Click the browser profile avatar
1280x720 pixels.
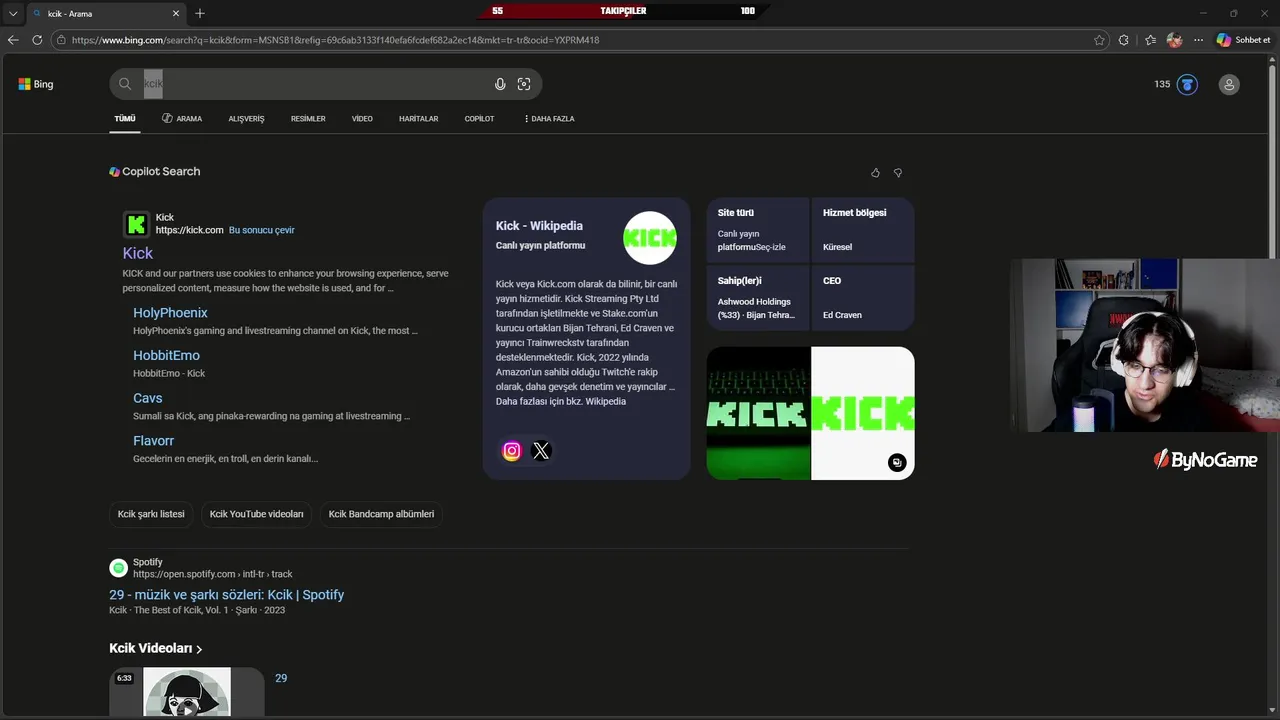click(x=1174, y=40)
